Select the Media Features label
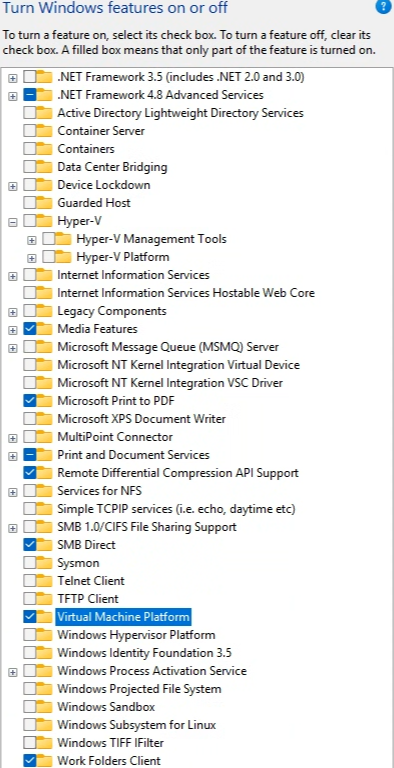This screenshot has height=768, width=394. (x=98, y=329)
